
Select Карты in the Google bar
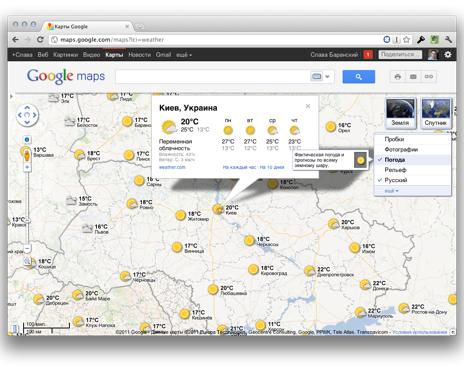pos(114,55)
